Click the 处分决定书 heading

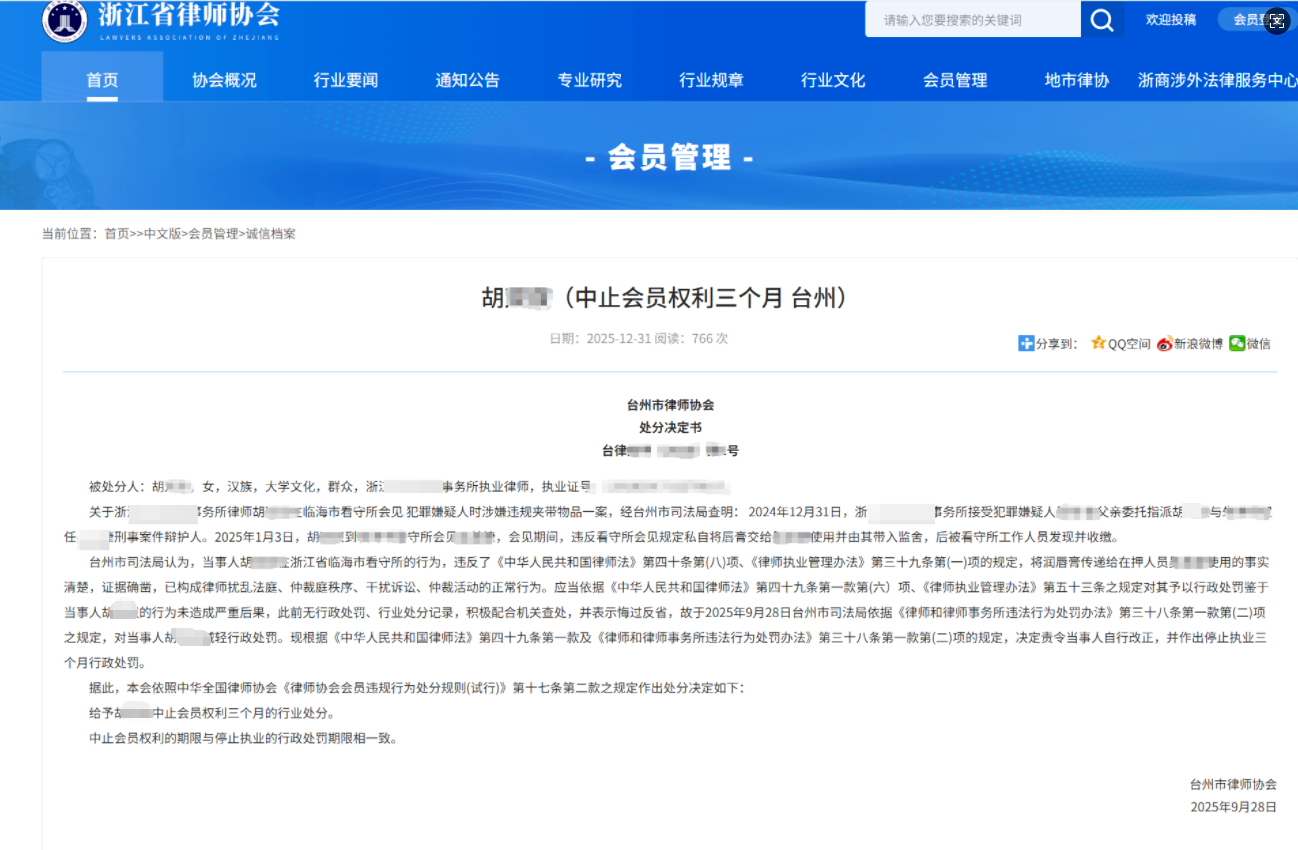(x=670, y=428)
